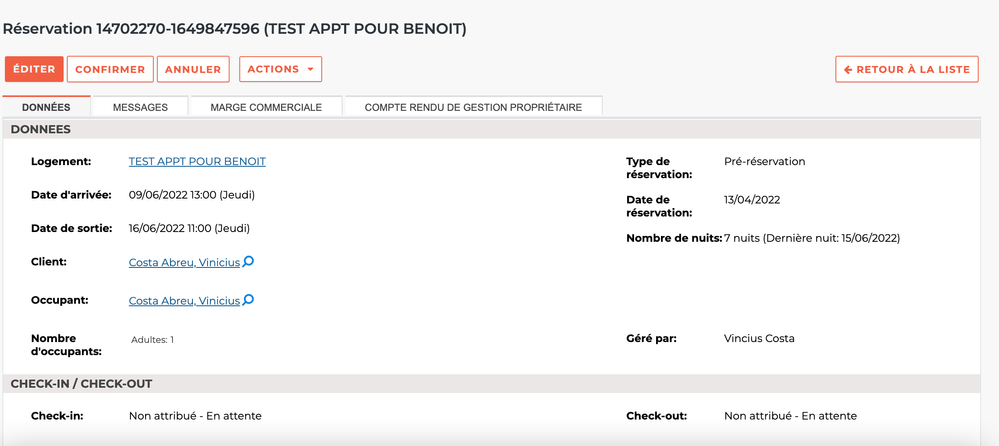Click the Check-in status Non attribué - En attente
This screenshot has width=999, height=446.
pyautogui.click(x=195, y=416)
